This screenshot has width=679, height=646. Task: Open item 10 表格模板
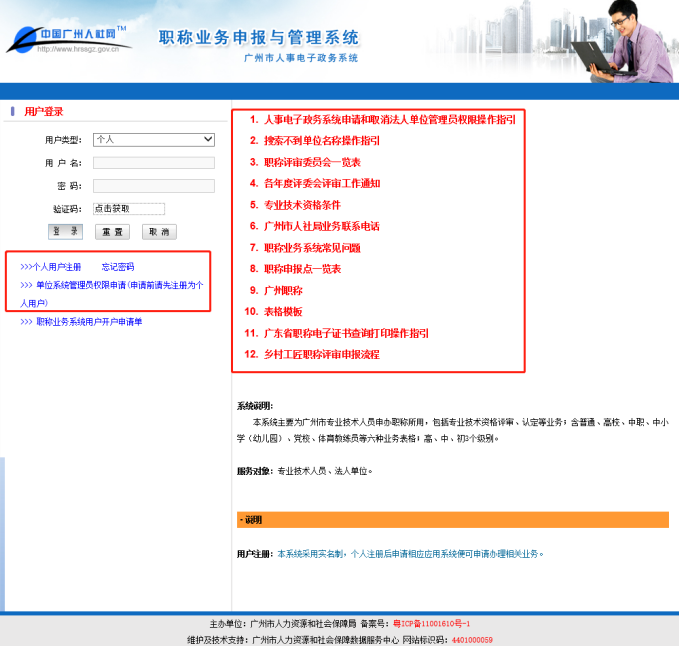[283, 312]
